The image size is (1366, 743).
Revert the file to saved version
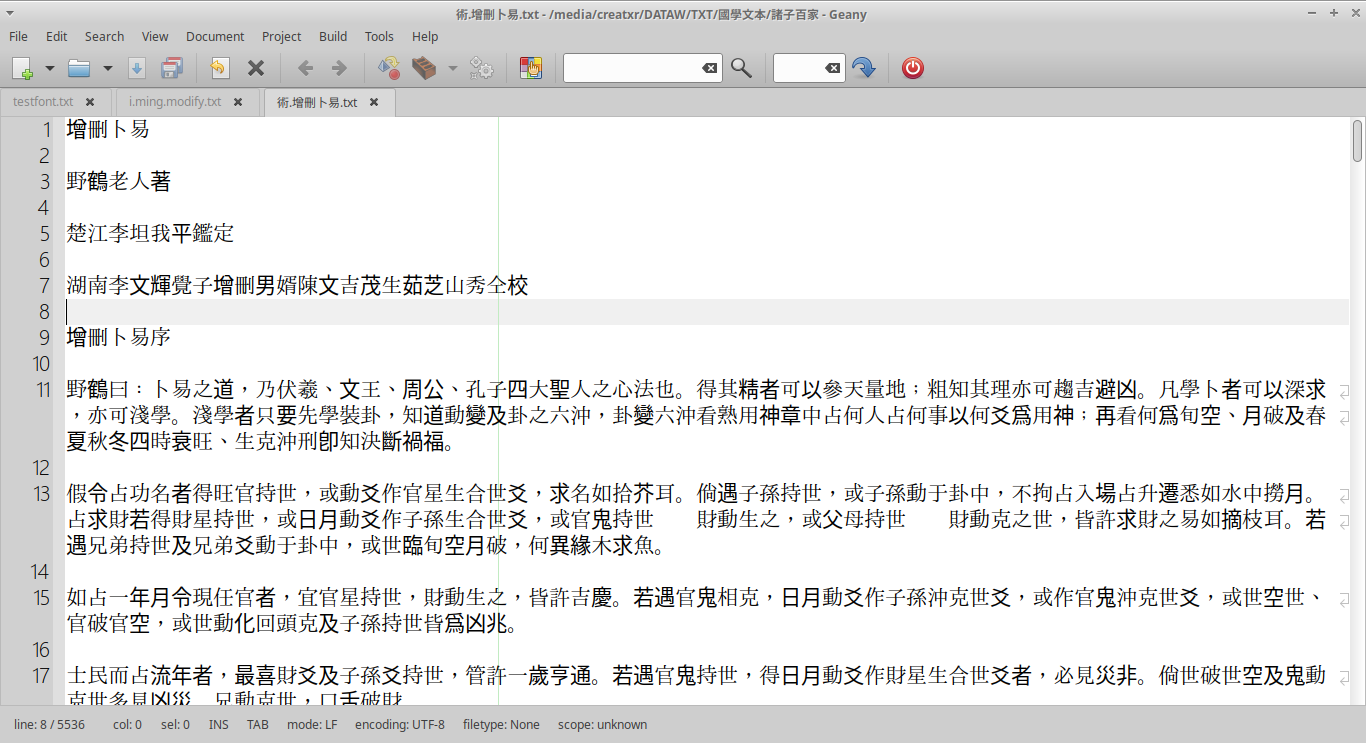[x=218, y=68]
